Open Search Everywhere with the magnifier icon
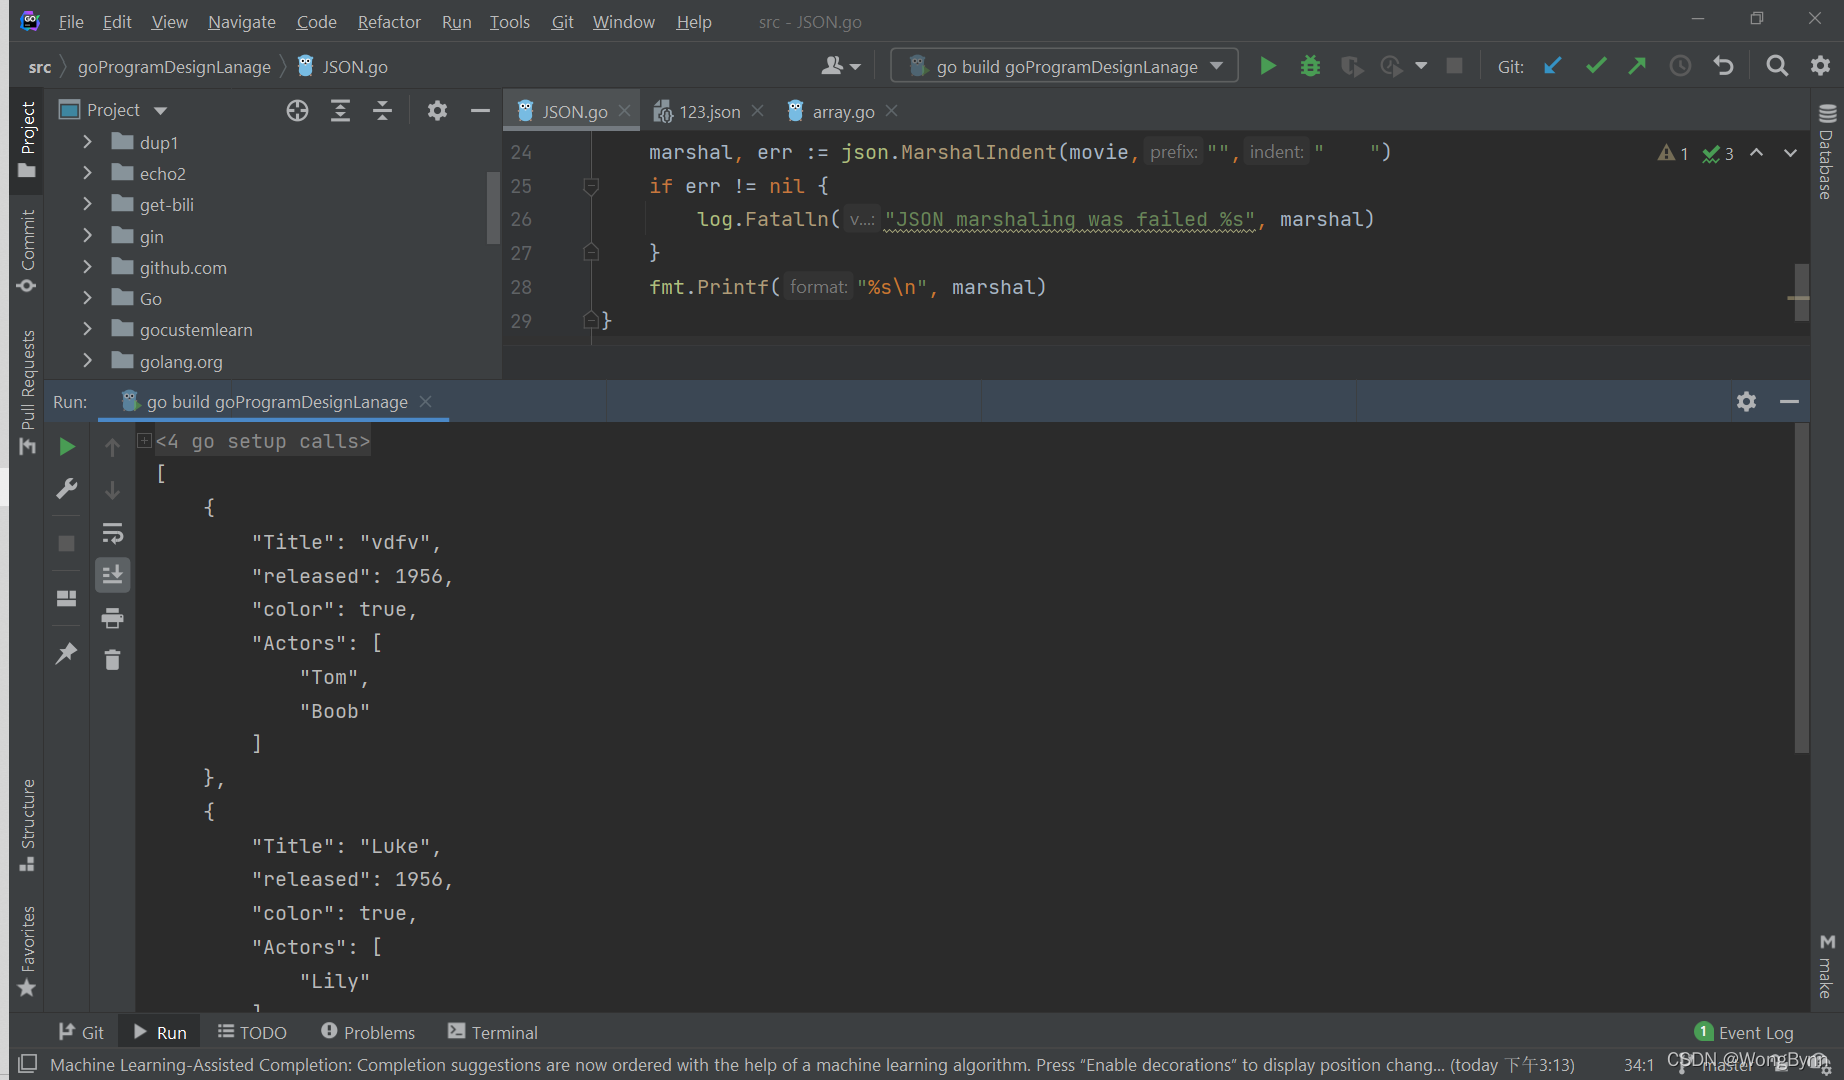 tap(1777, 66)
